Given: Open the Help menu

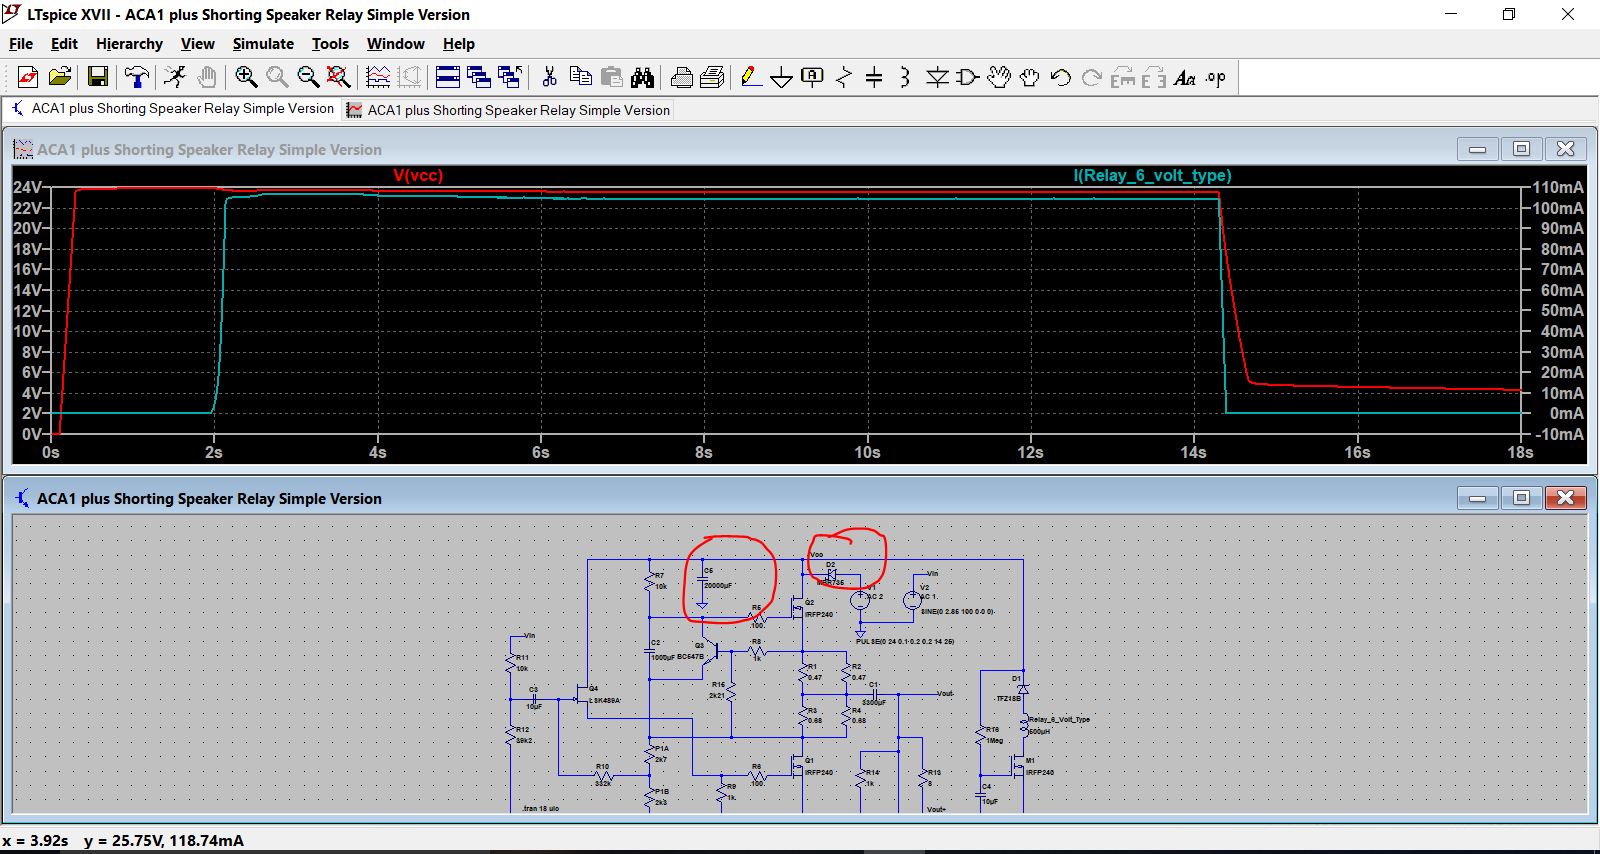Looking at the screenshot, I should (x=459, y=44).
